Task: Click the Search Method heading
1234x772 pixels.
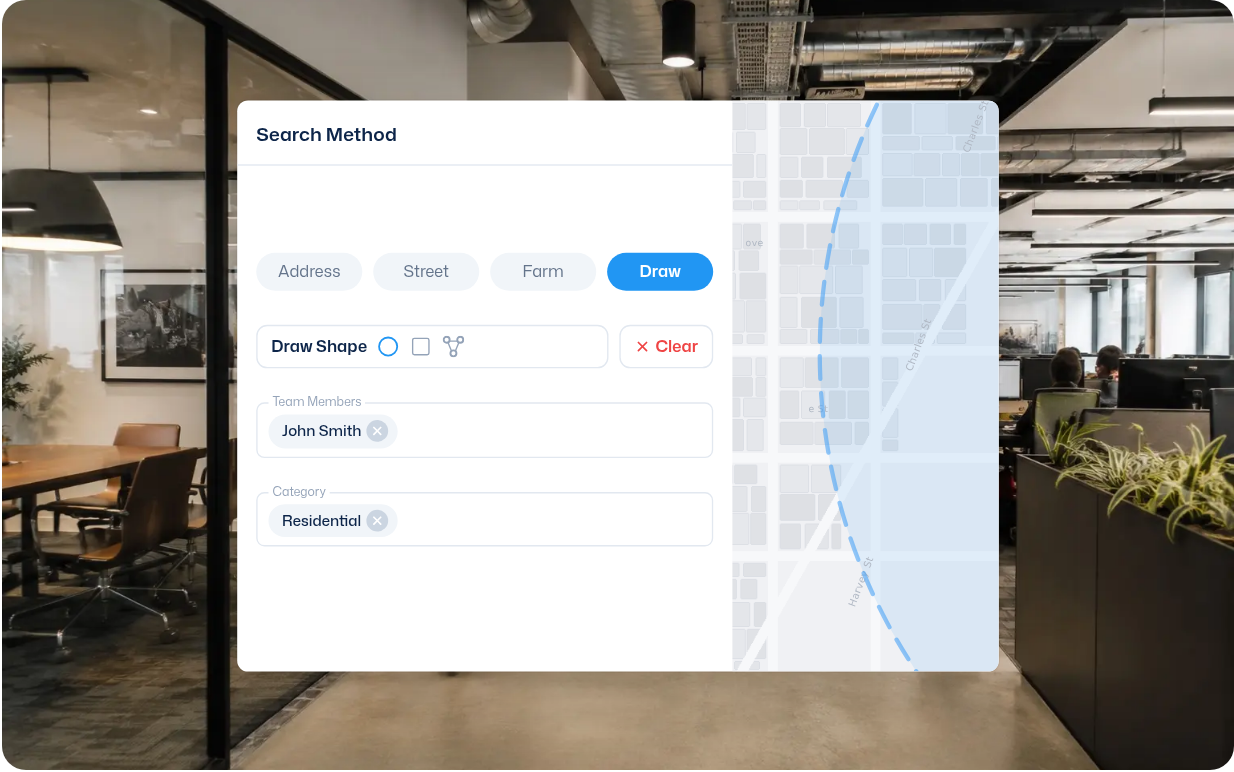Action: pyautogui.click(x=326, y=135)
